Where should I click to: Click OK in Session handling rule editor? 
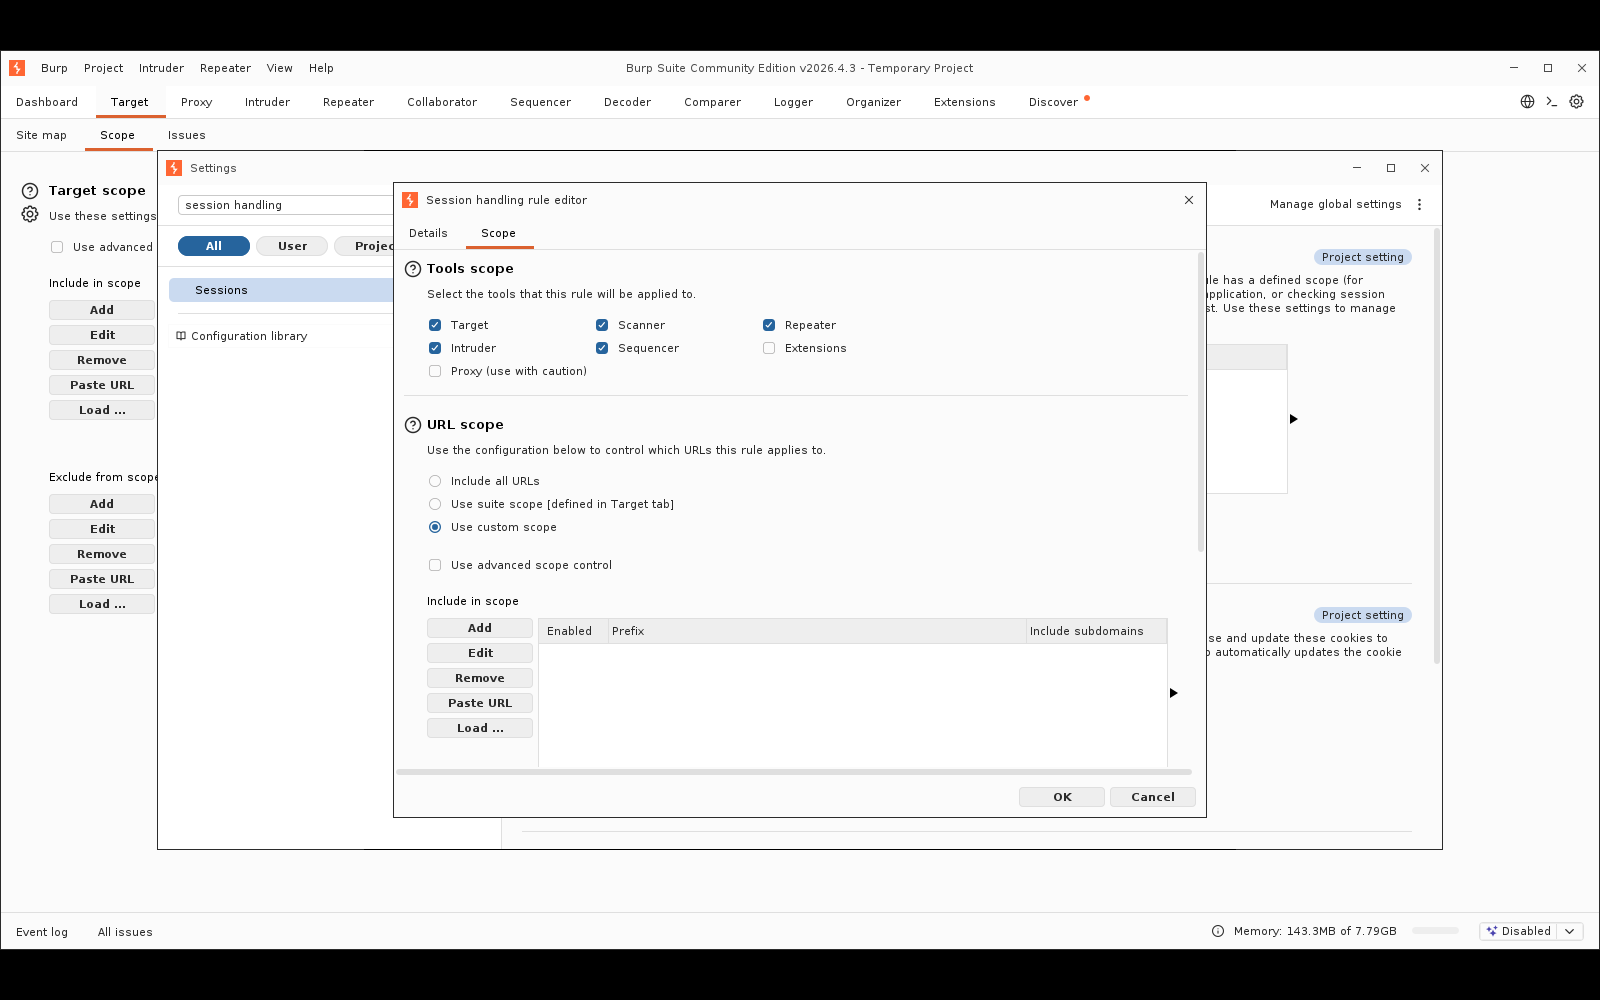[x=1062, y=797]
